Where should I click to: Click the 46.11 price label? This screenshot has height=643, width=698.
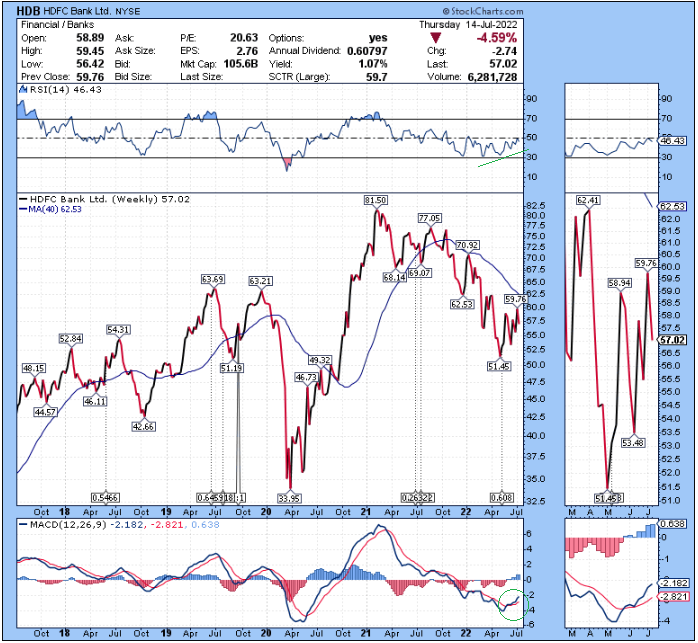pyautogui.click(x=95, y=401)
